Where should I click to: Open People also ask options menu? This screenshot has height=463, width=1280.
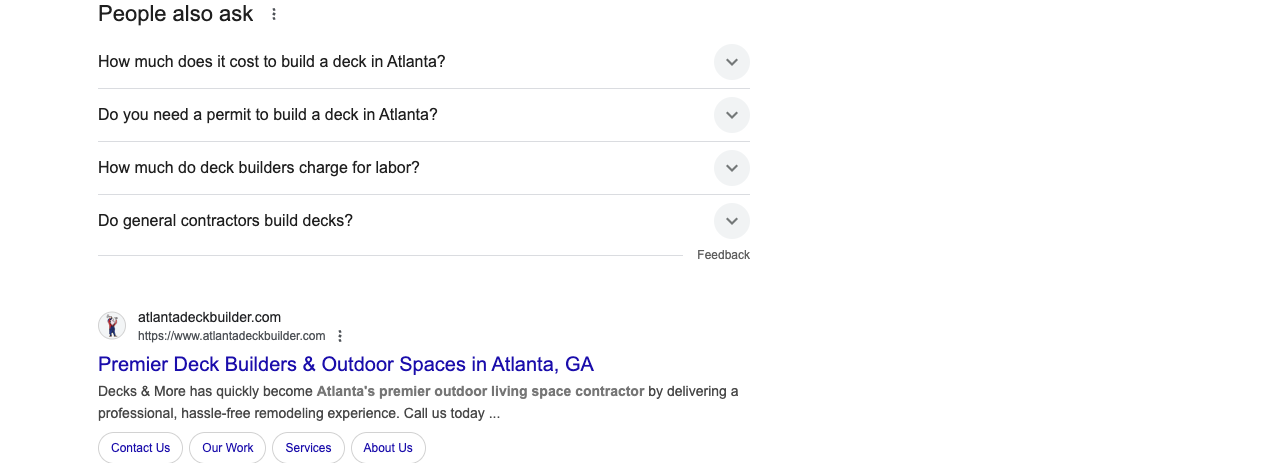coord(274,14)
